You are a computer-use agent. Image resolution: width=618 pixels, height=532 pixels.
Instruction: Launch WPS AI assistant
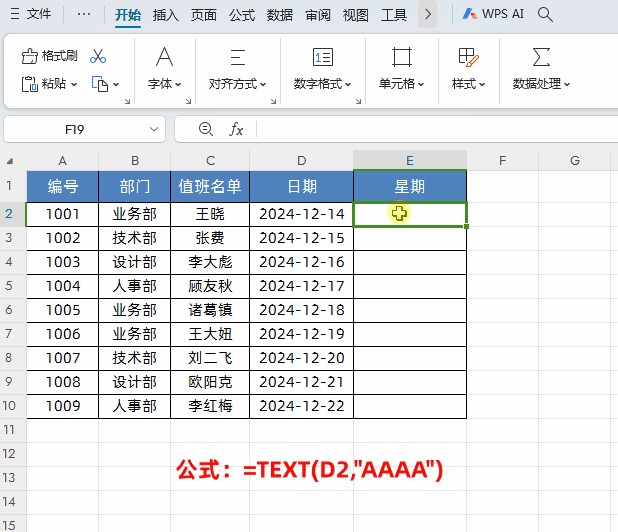(x=493, y=14)
